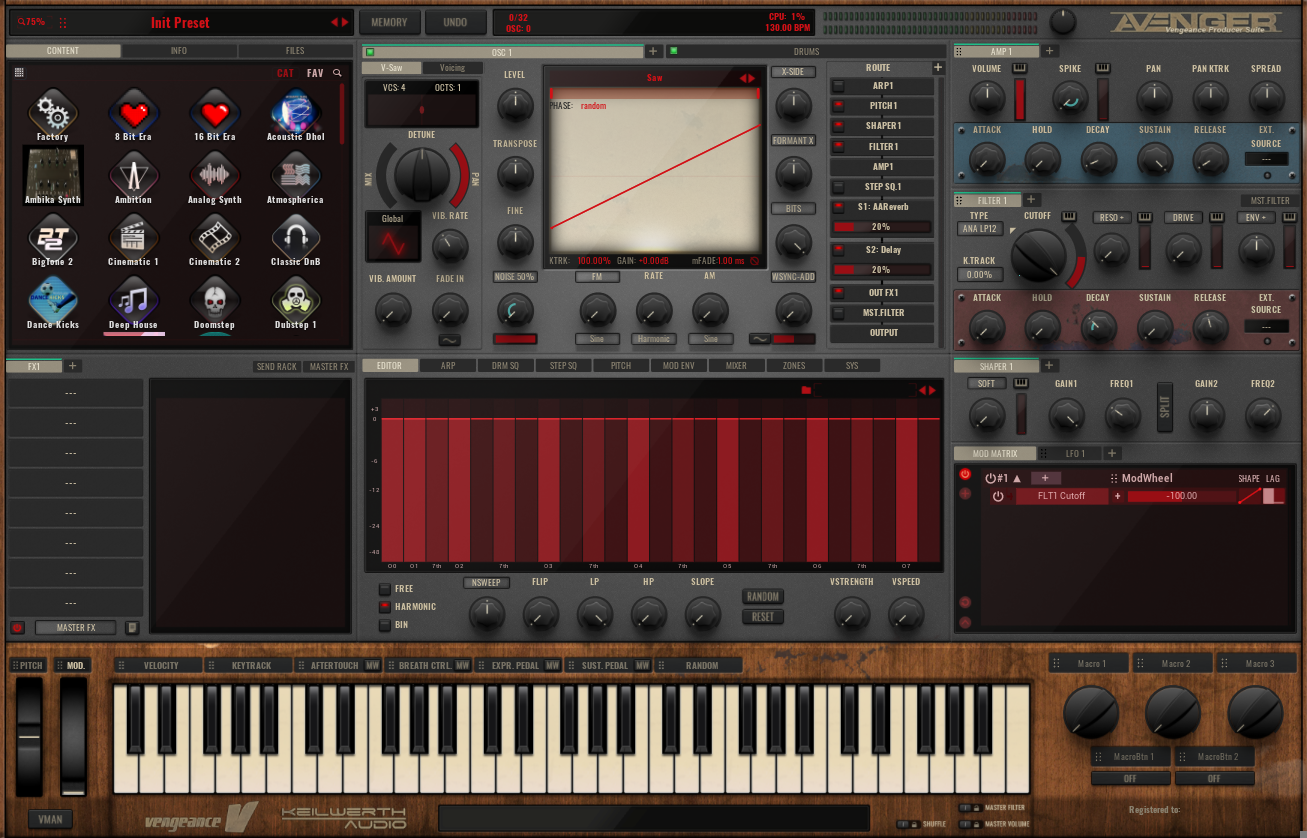Image resolution: width=1307 pixels, height=838 pixels.
Task: Switch to the FILES tab
Action: tap(295, 51)
